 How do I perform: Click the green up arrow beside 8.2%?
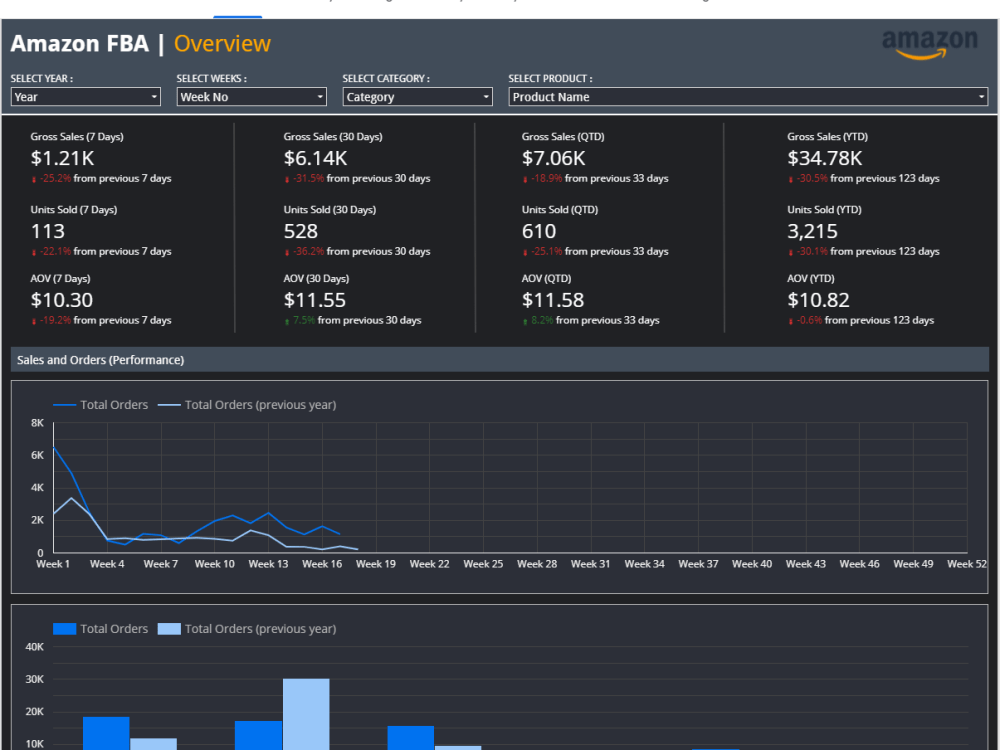[525, 321]
